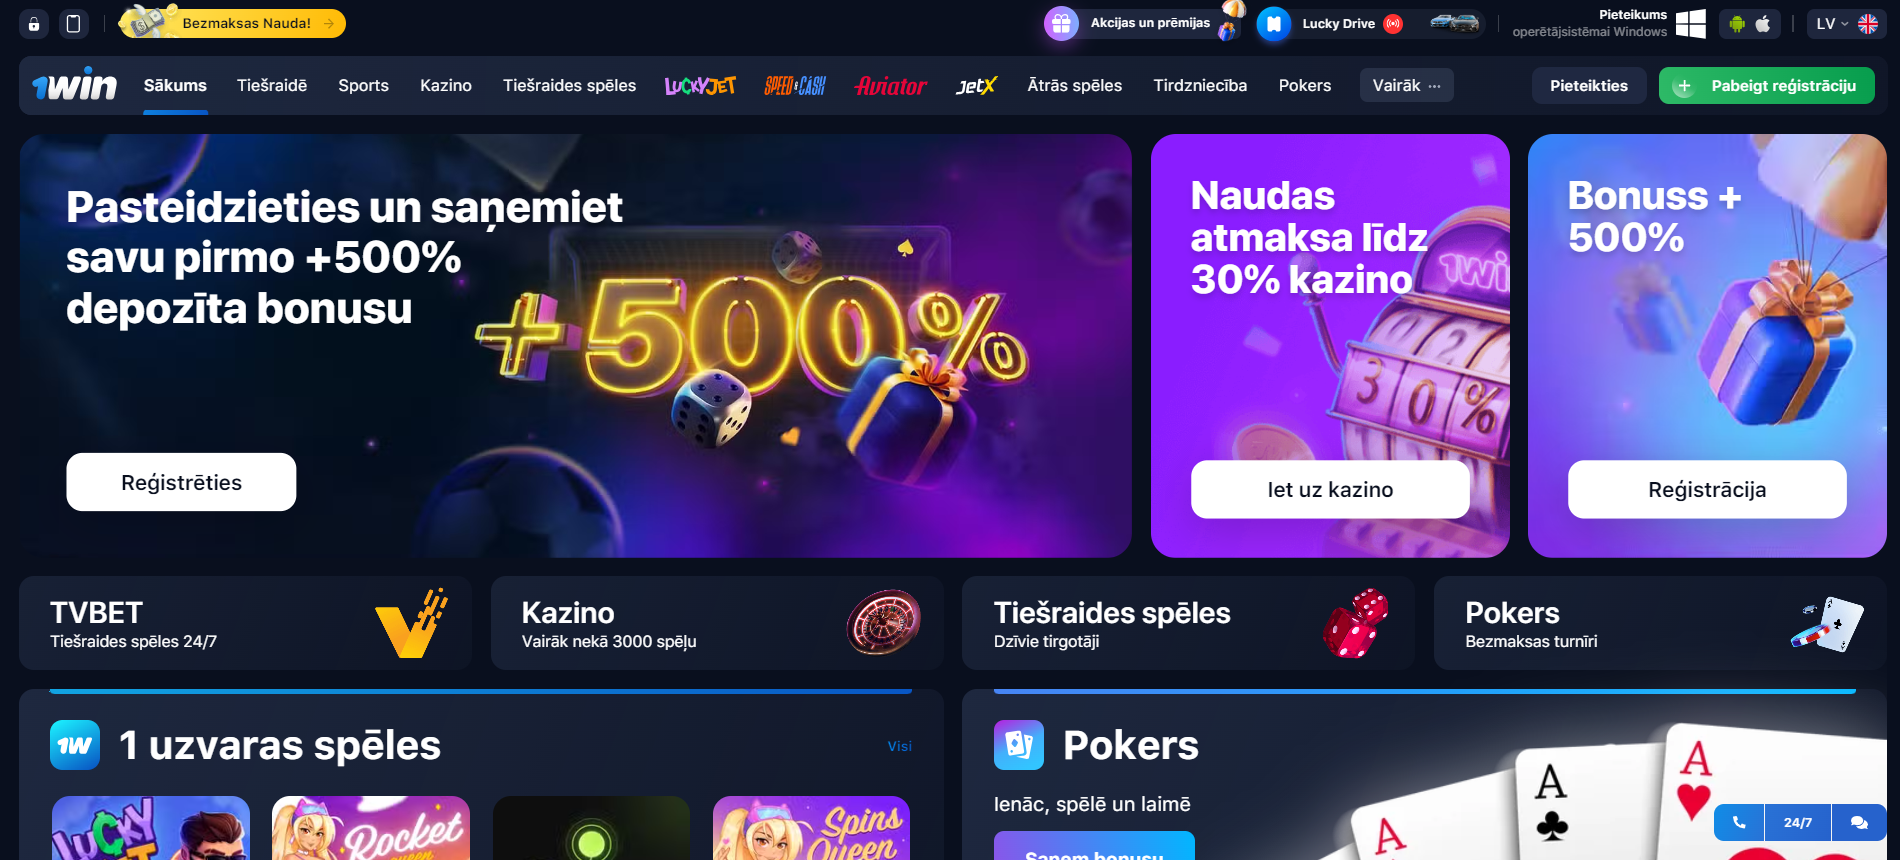Click the lock icon at top left
This screenshot has width=1900, height=860.
point(34,24)
